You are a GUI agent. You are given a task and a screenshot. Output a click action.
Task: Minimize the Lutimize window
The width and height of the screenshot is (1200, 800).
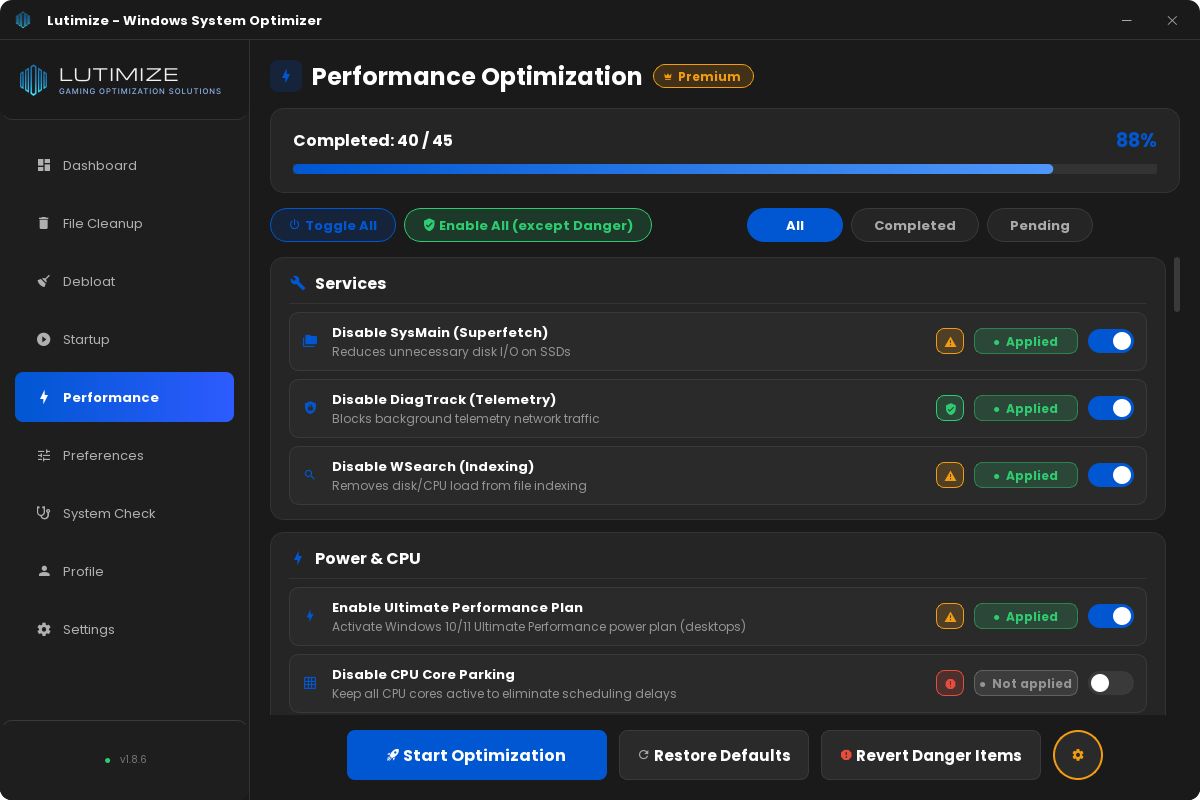(x=1127, y=20)
